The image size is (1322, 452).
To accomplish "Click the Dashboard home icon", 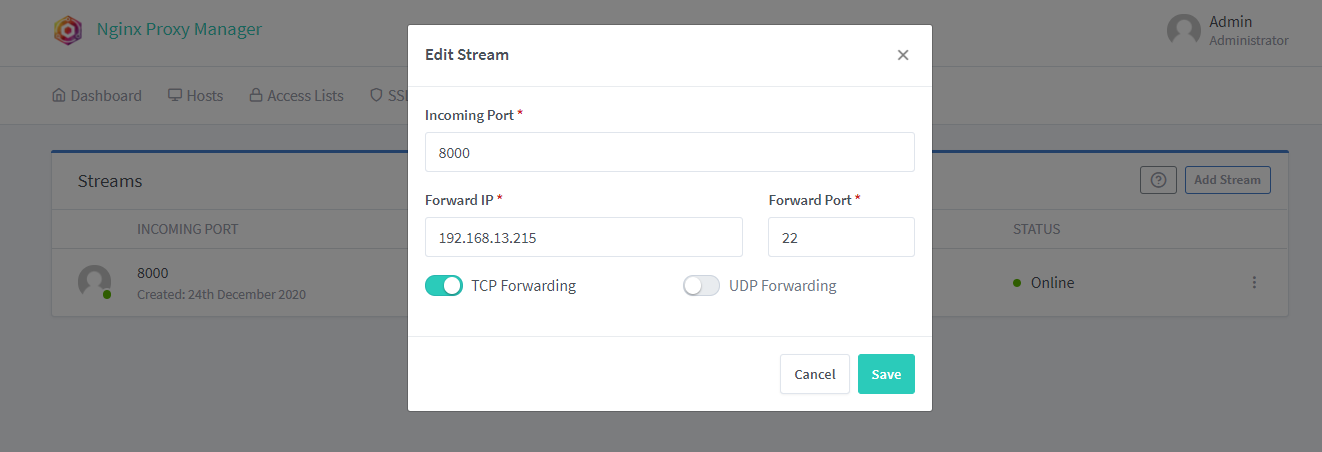I will click(58, 96).
